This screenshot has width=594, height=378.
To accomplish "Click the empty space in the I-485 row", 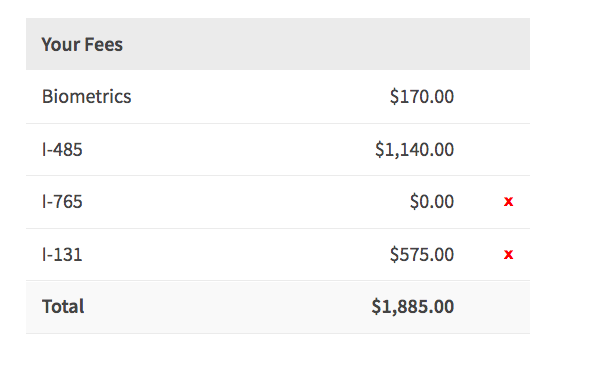I will pyautogui.click(x=229, y=149).
